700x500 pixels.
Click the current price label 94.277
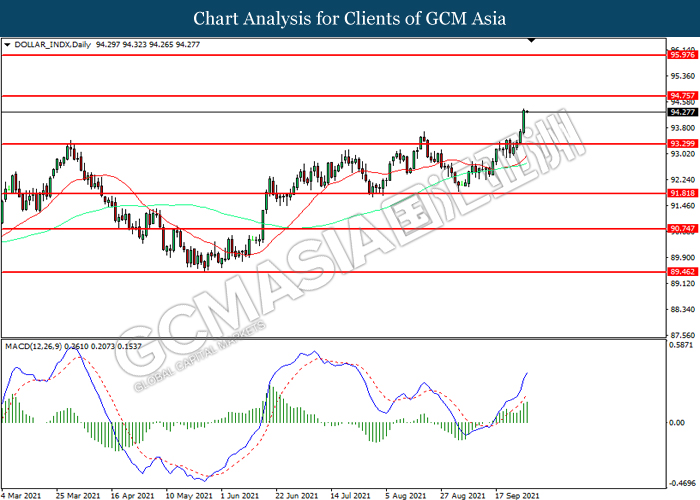(x=682, y=113)
